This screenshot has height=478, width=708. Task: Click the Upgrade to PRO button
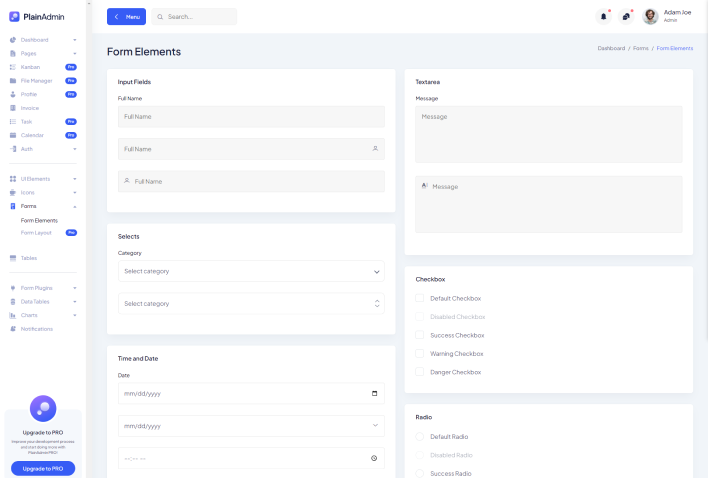pos(43,468)
